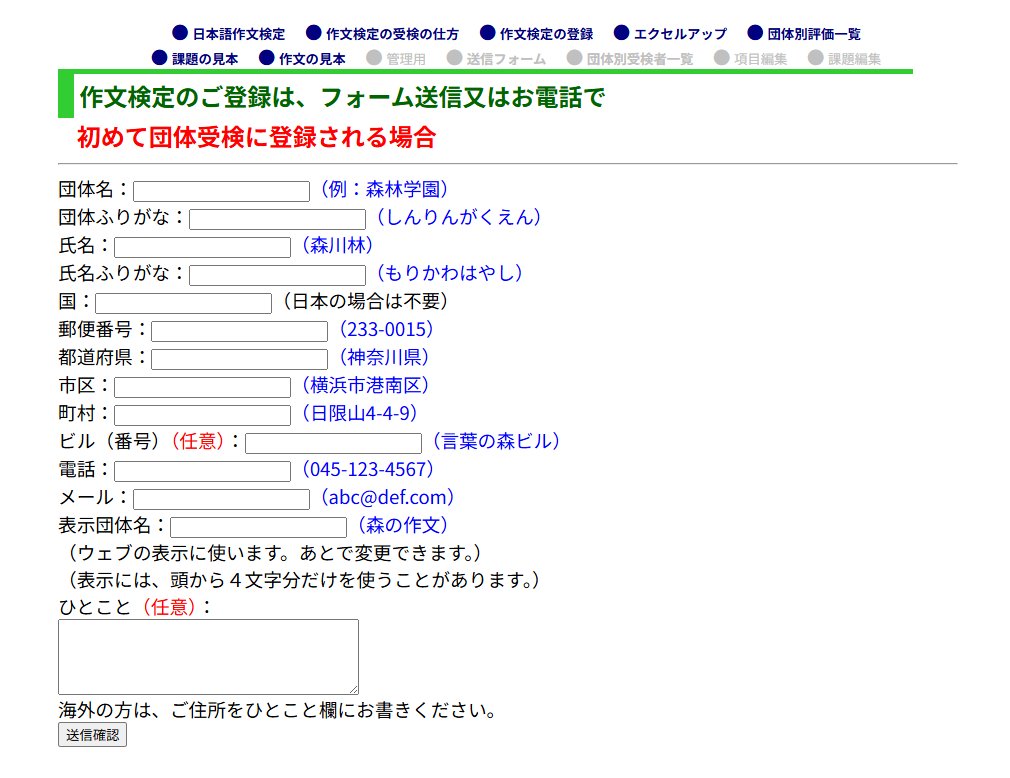
Task: Click the 都道府県 text box
Action: pos(239,359)
